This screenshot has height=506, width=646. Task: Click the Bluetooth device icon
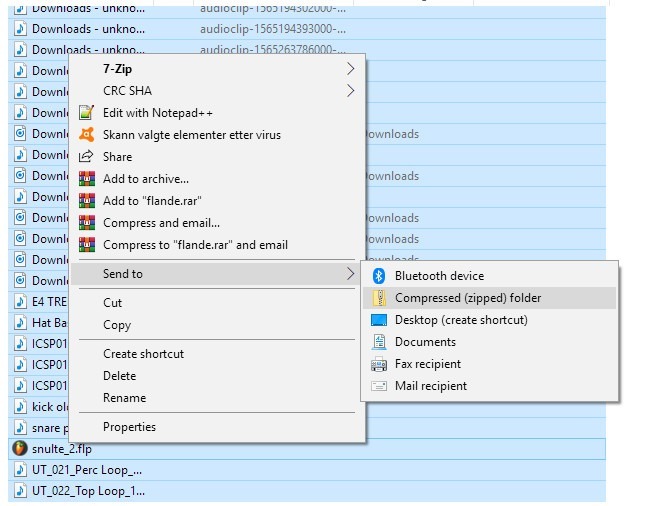tap(379, 276)
